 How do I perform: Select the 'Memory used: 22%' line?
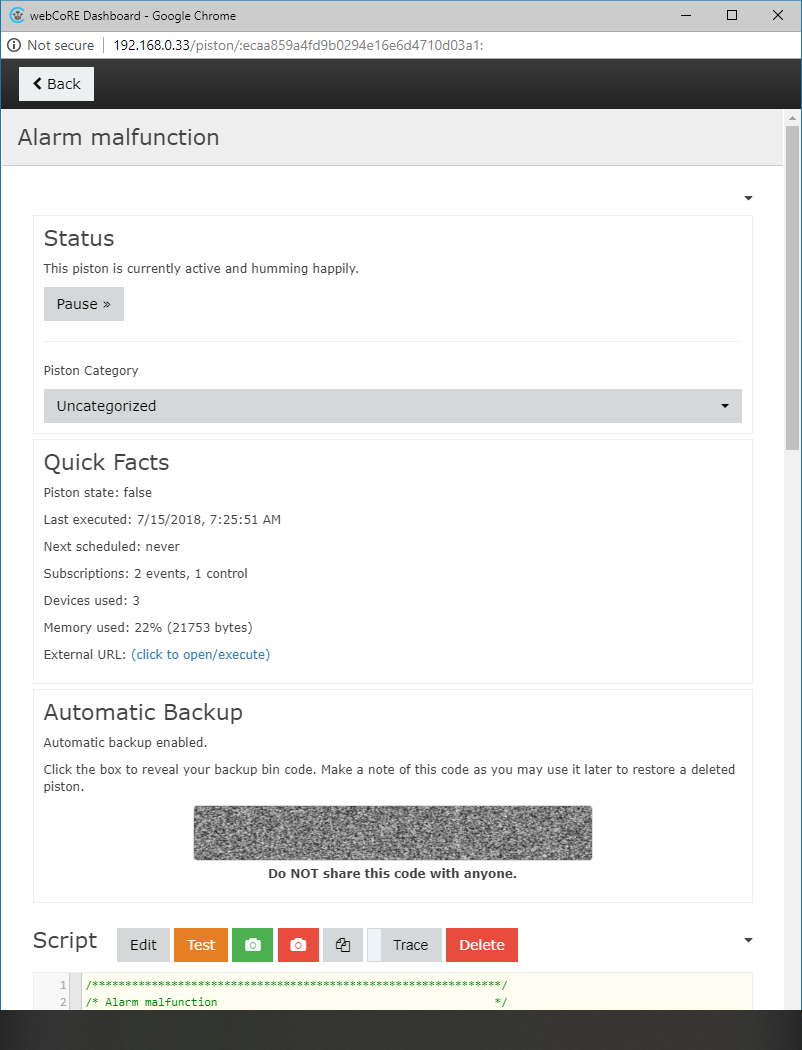point(148,627)
